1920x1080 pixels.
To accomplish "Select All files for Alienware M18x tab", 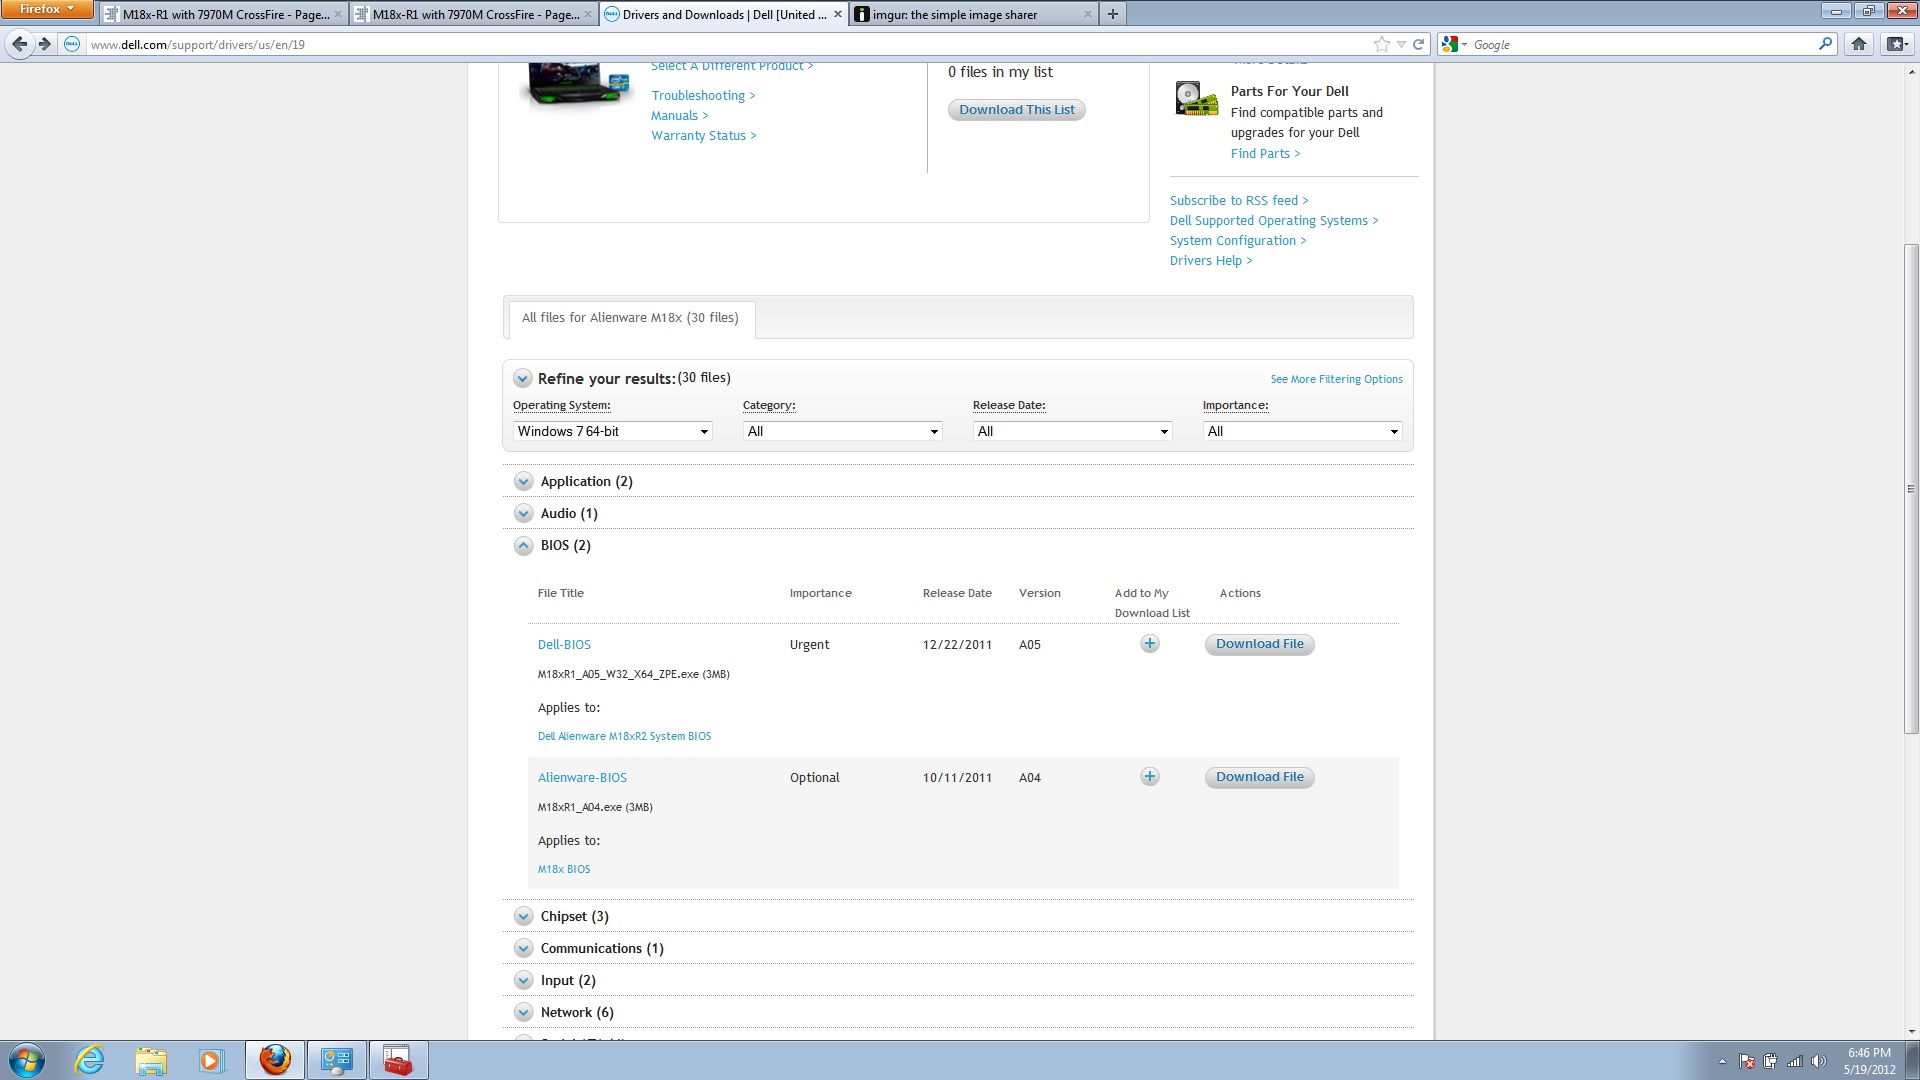I will tap(630, 318).
